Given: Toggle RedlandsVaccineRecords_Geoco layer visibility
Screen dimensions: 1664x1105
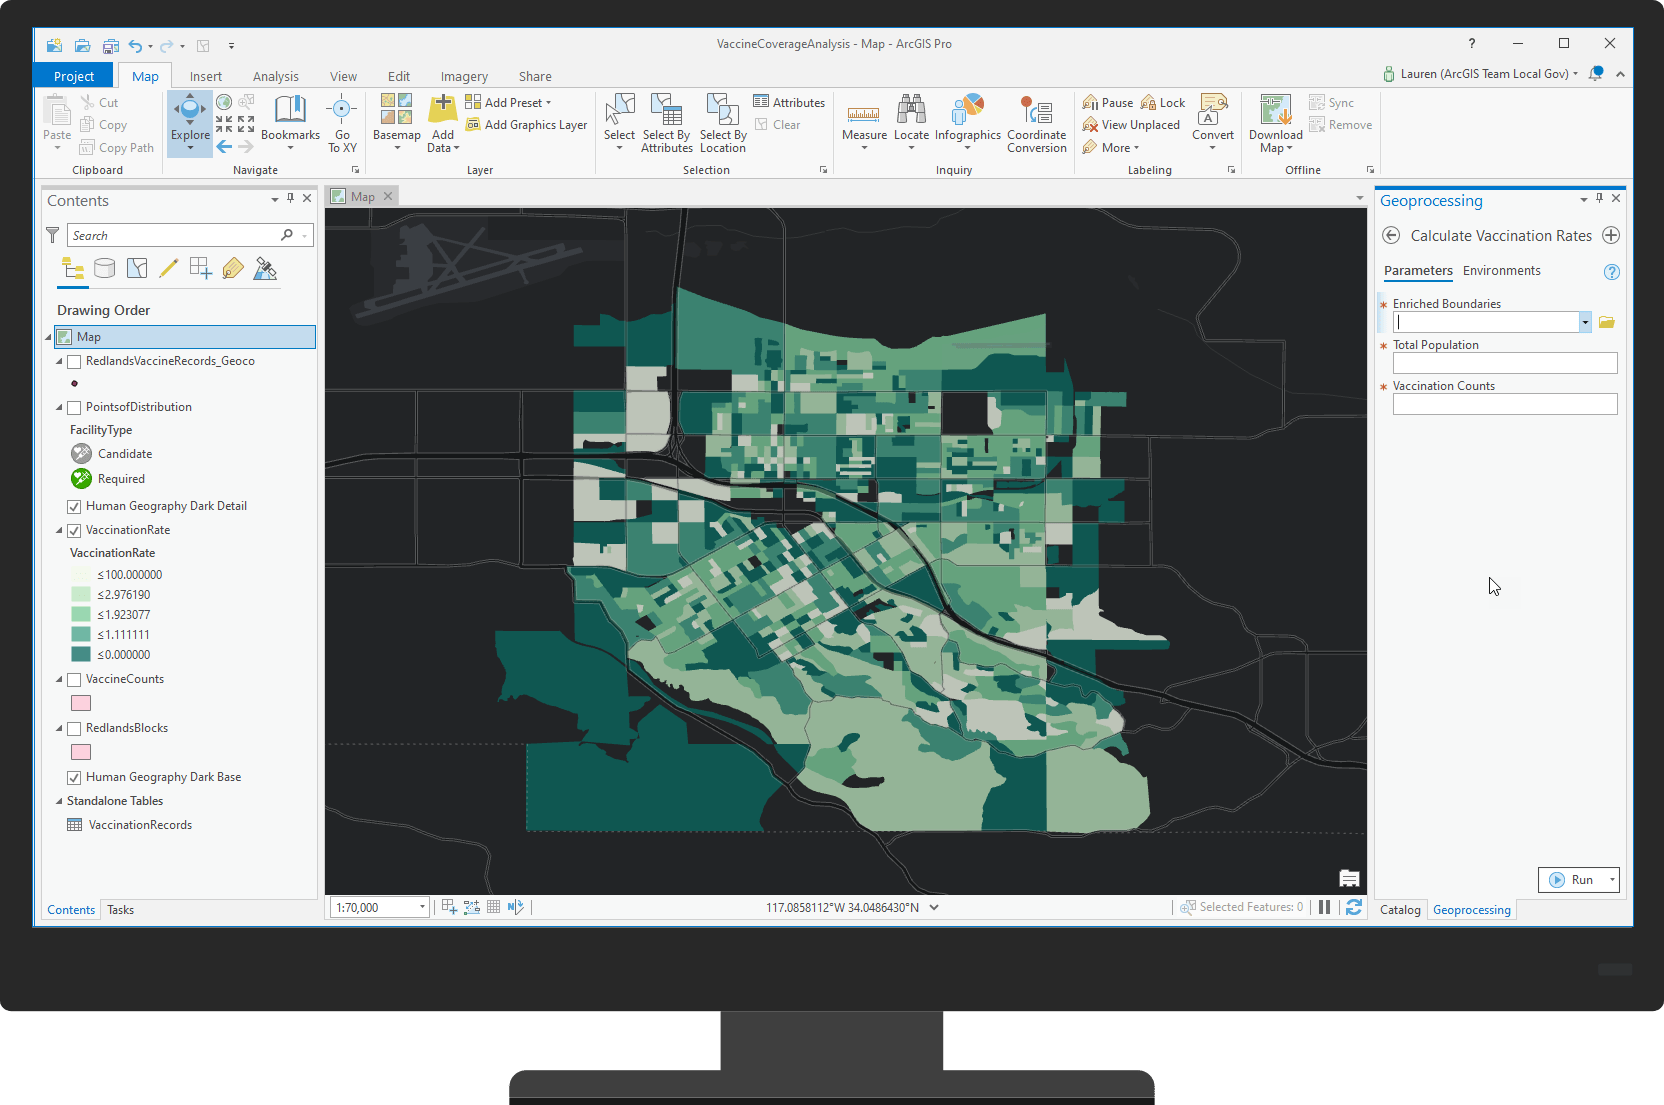Looking at the screenshot, I should point(74,362).
